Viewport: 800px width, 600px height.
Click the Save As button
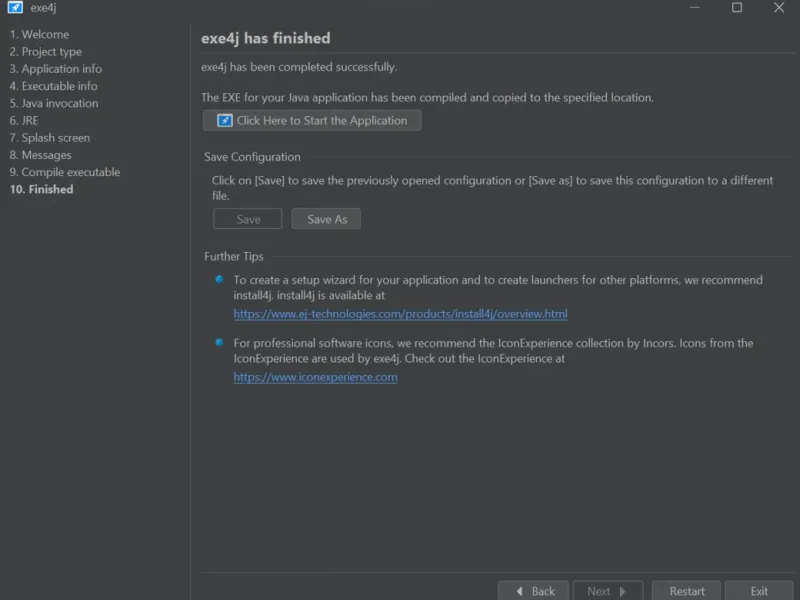click(x=327, y=219)
